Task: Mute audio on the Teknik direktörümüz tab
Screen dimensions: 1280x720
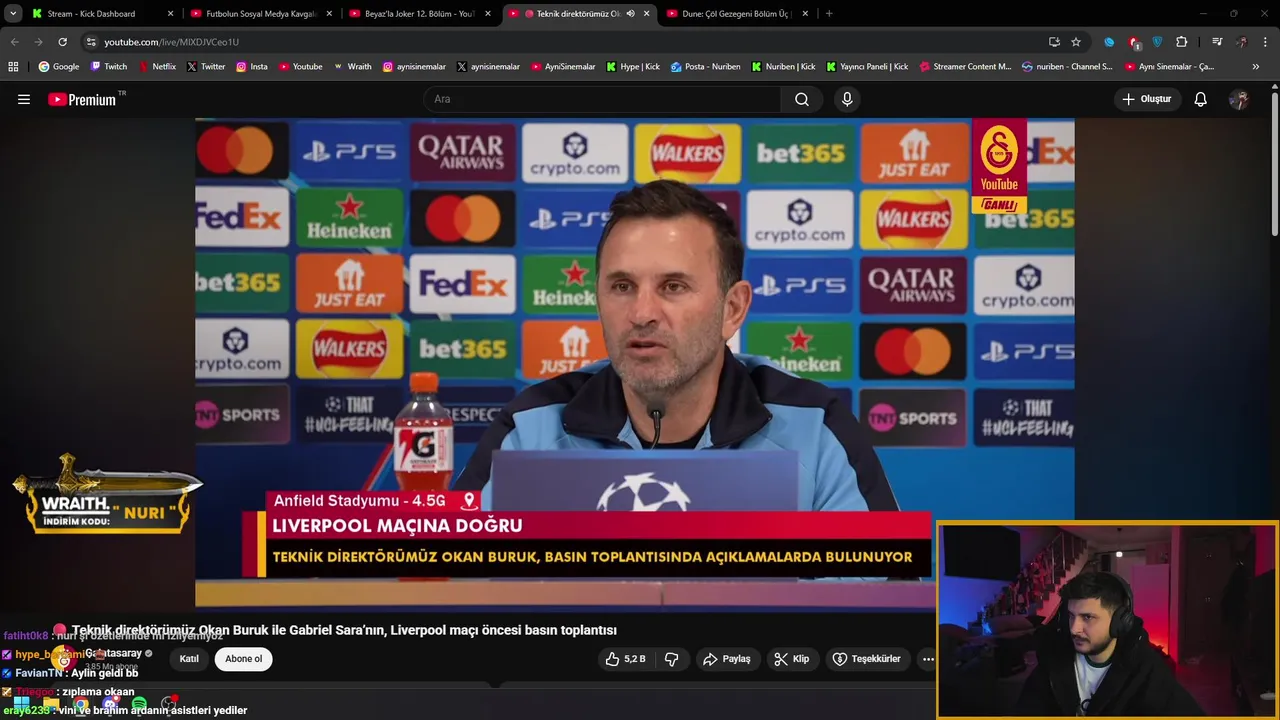Action: point(630,14)
